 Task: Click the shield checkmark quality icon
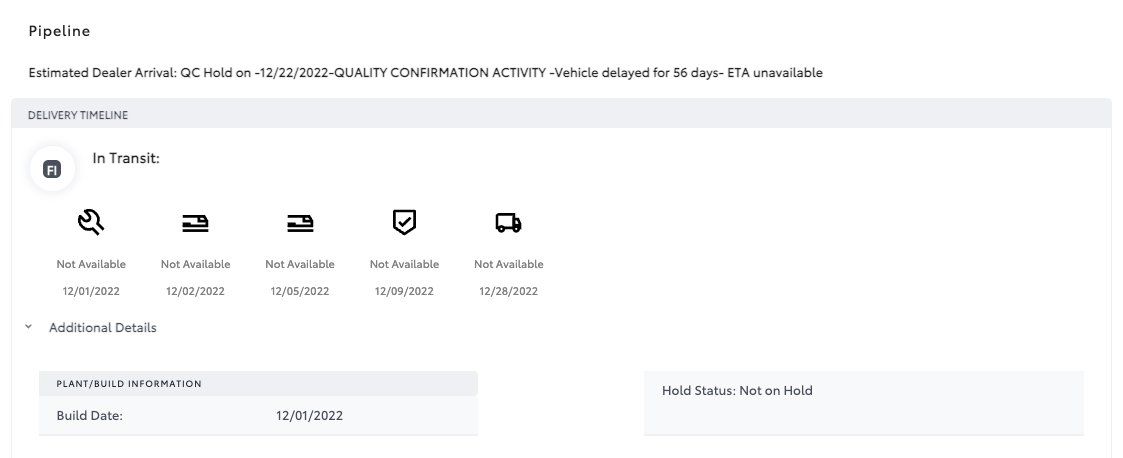click(x=405, y=222)
